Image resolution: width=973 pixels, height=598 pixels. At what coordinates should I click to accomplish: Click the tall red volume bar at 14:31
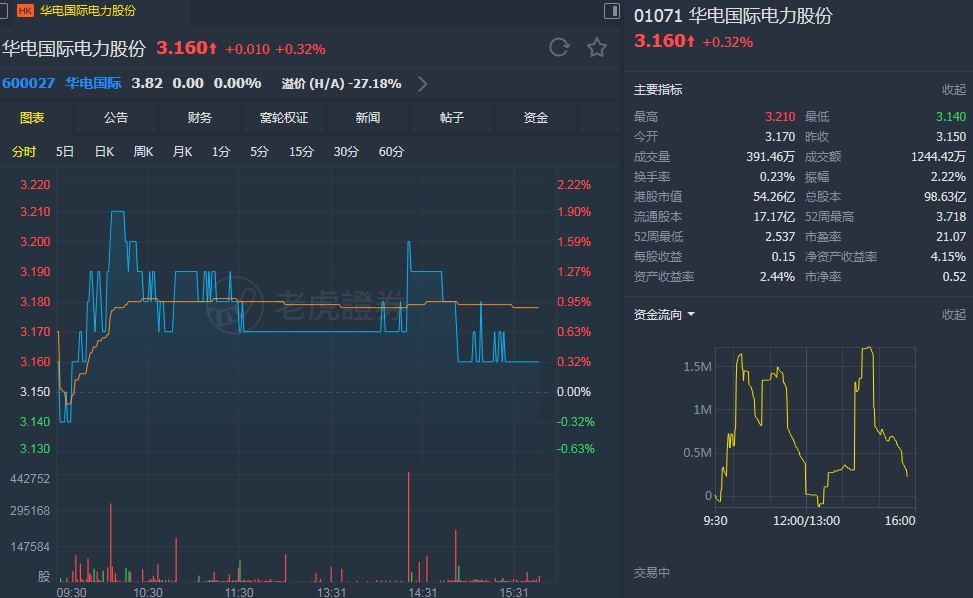(x=408, y=527)
